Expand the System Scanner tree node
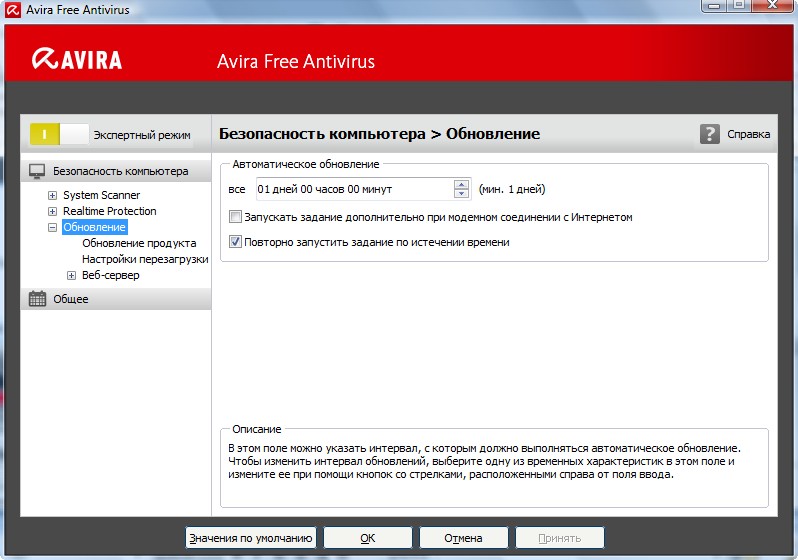This screenshot has height=560, width=798. 52,195
